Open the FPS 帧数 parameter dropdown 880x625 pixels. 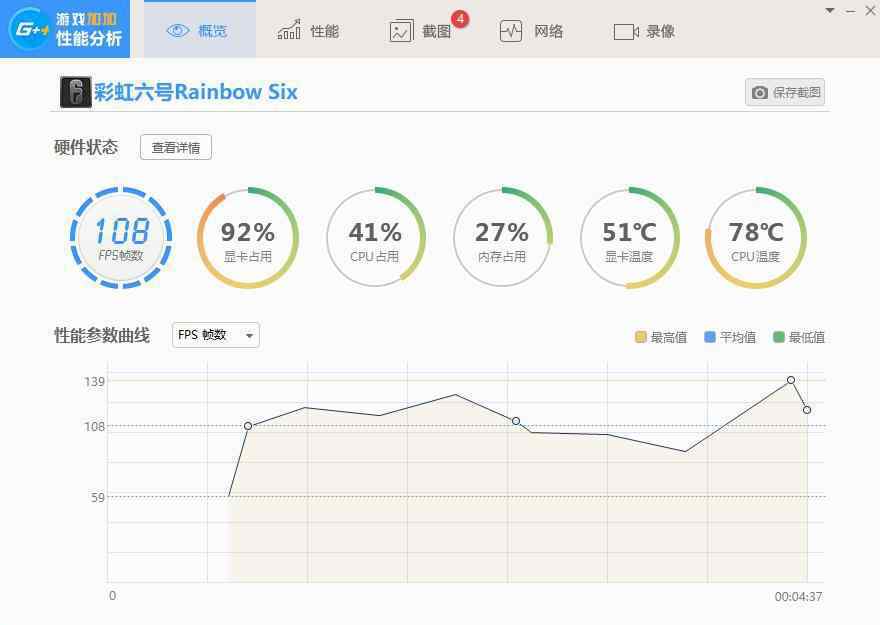(216, 335)
